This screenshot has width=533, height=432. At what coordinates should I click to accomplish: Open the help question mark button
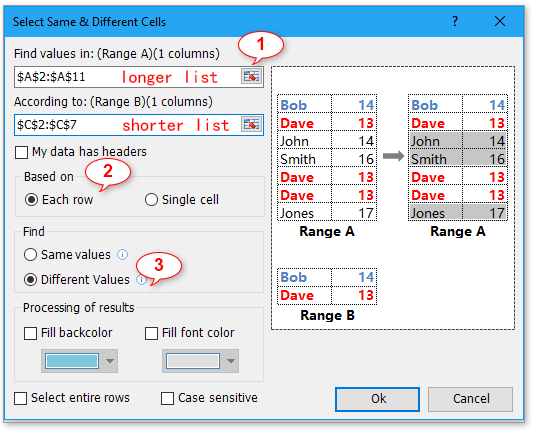tap(455, 21)
